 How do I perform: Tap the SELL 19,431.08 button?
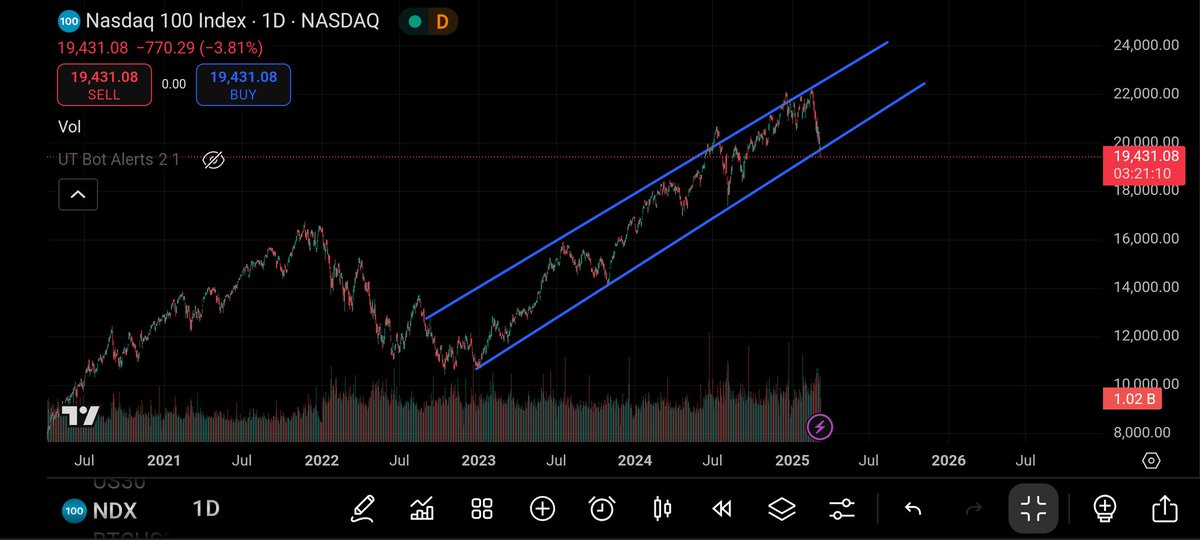tap(104, 85)
